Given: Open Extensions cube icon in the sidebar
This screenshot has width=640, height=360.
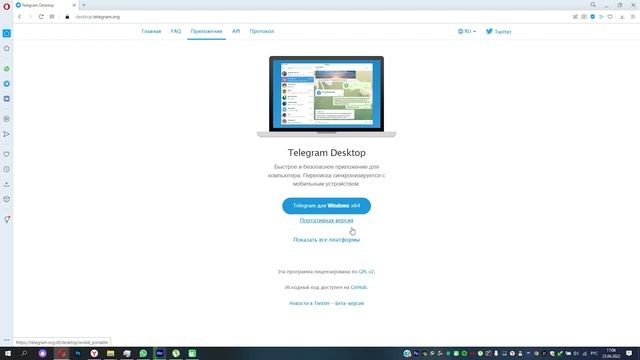Looking at the screenshot, I should 7,199.
